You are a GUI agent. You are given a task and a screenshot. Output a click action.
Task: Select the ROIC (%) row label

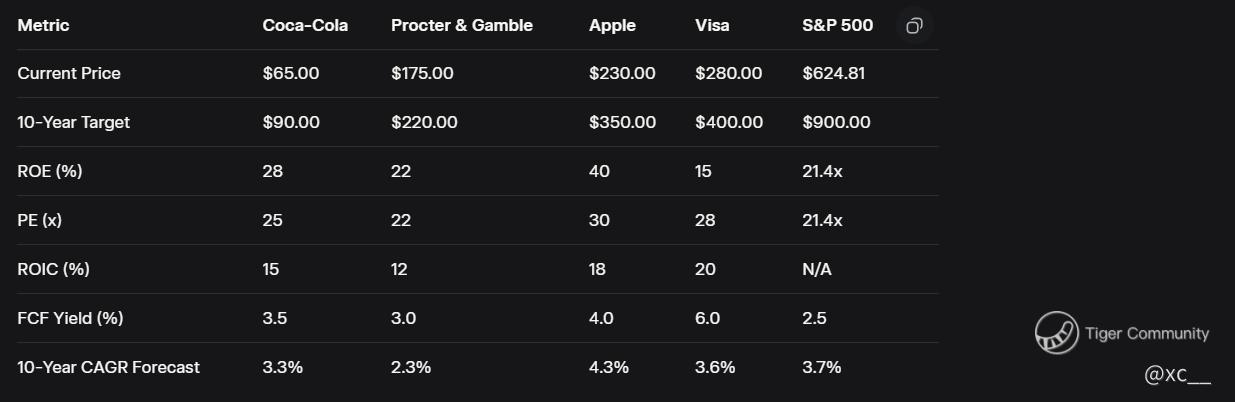[54, 270]
